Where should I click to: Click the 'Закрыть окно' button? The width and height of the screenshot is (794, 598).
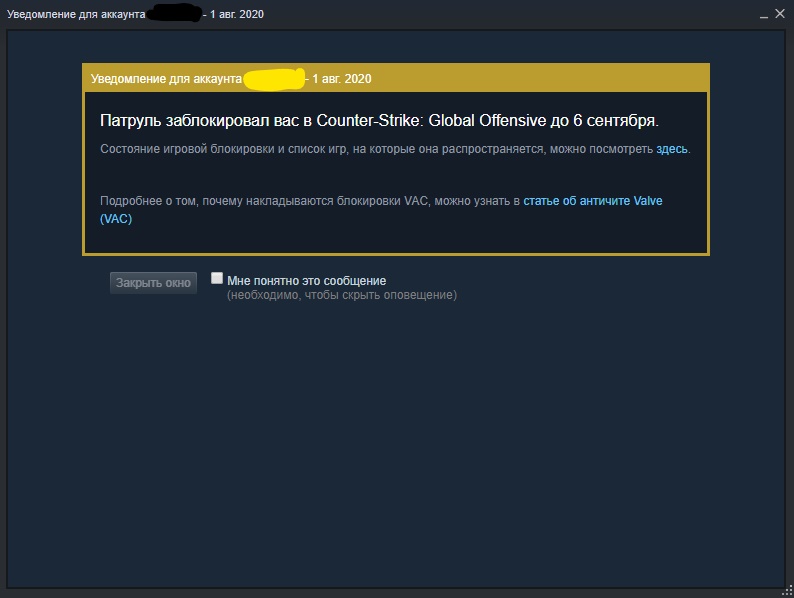click(153, 283)
